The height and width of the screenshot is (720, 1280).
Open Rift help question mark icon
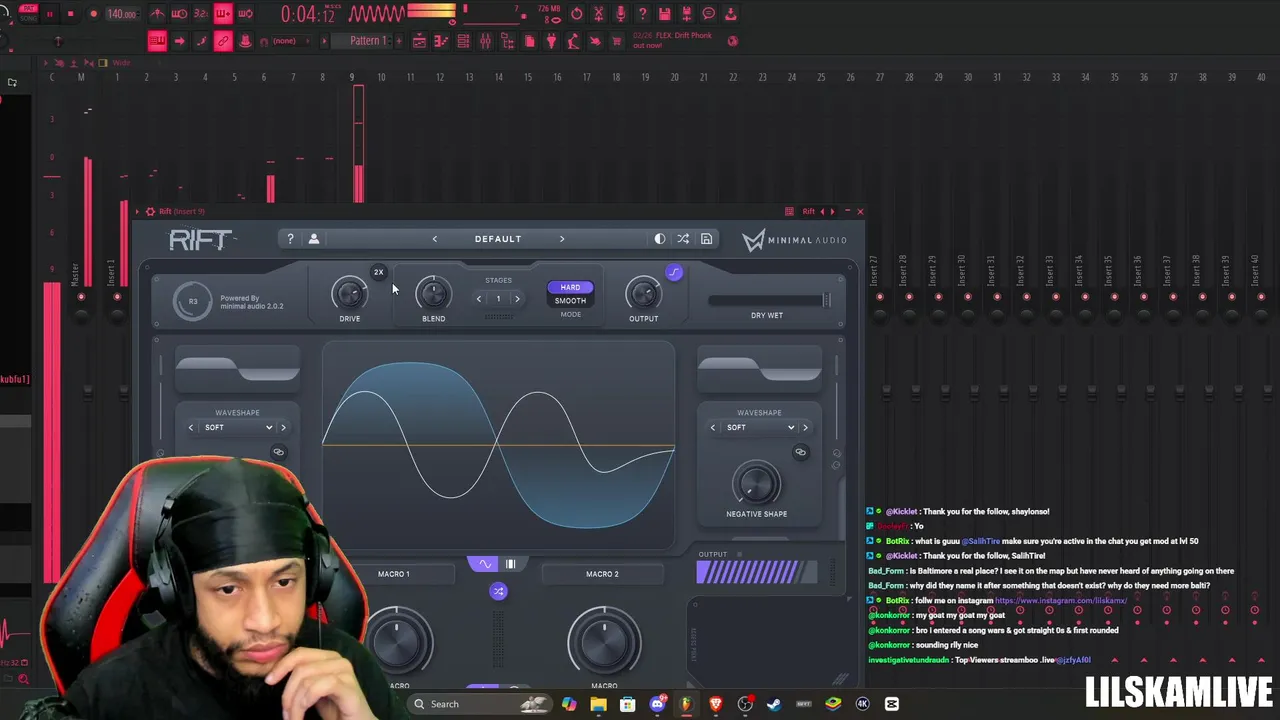290,239
